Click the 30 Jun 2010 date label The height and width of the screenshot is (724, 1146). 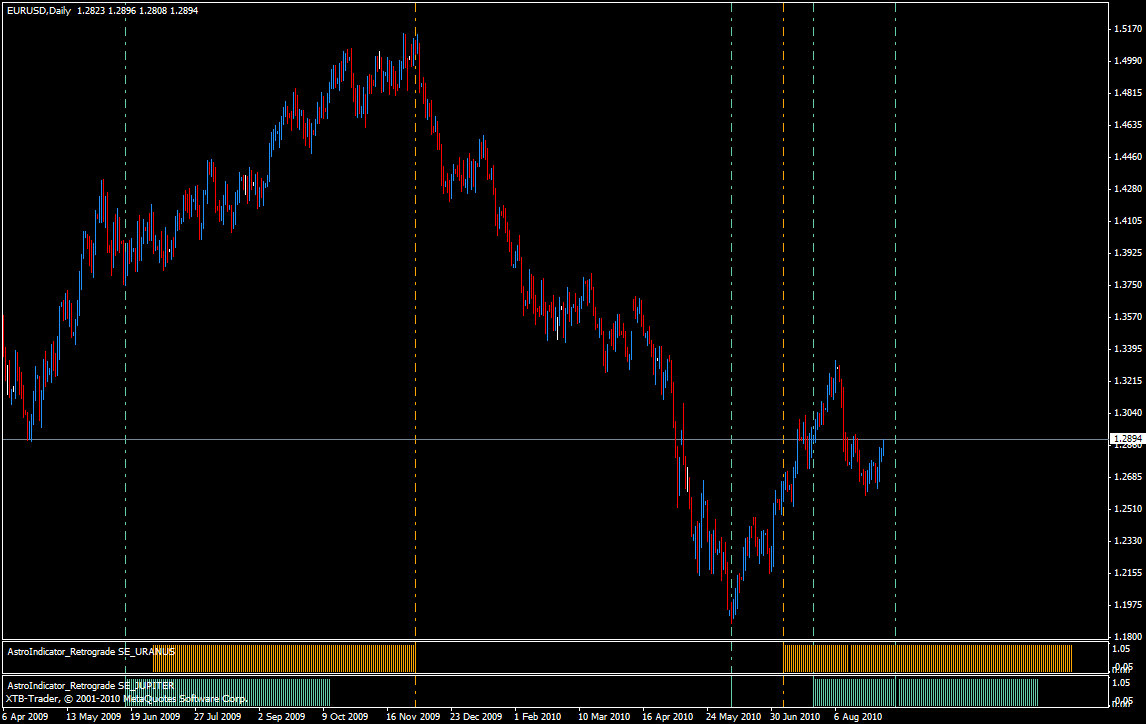[x=795, y=717]
